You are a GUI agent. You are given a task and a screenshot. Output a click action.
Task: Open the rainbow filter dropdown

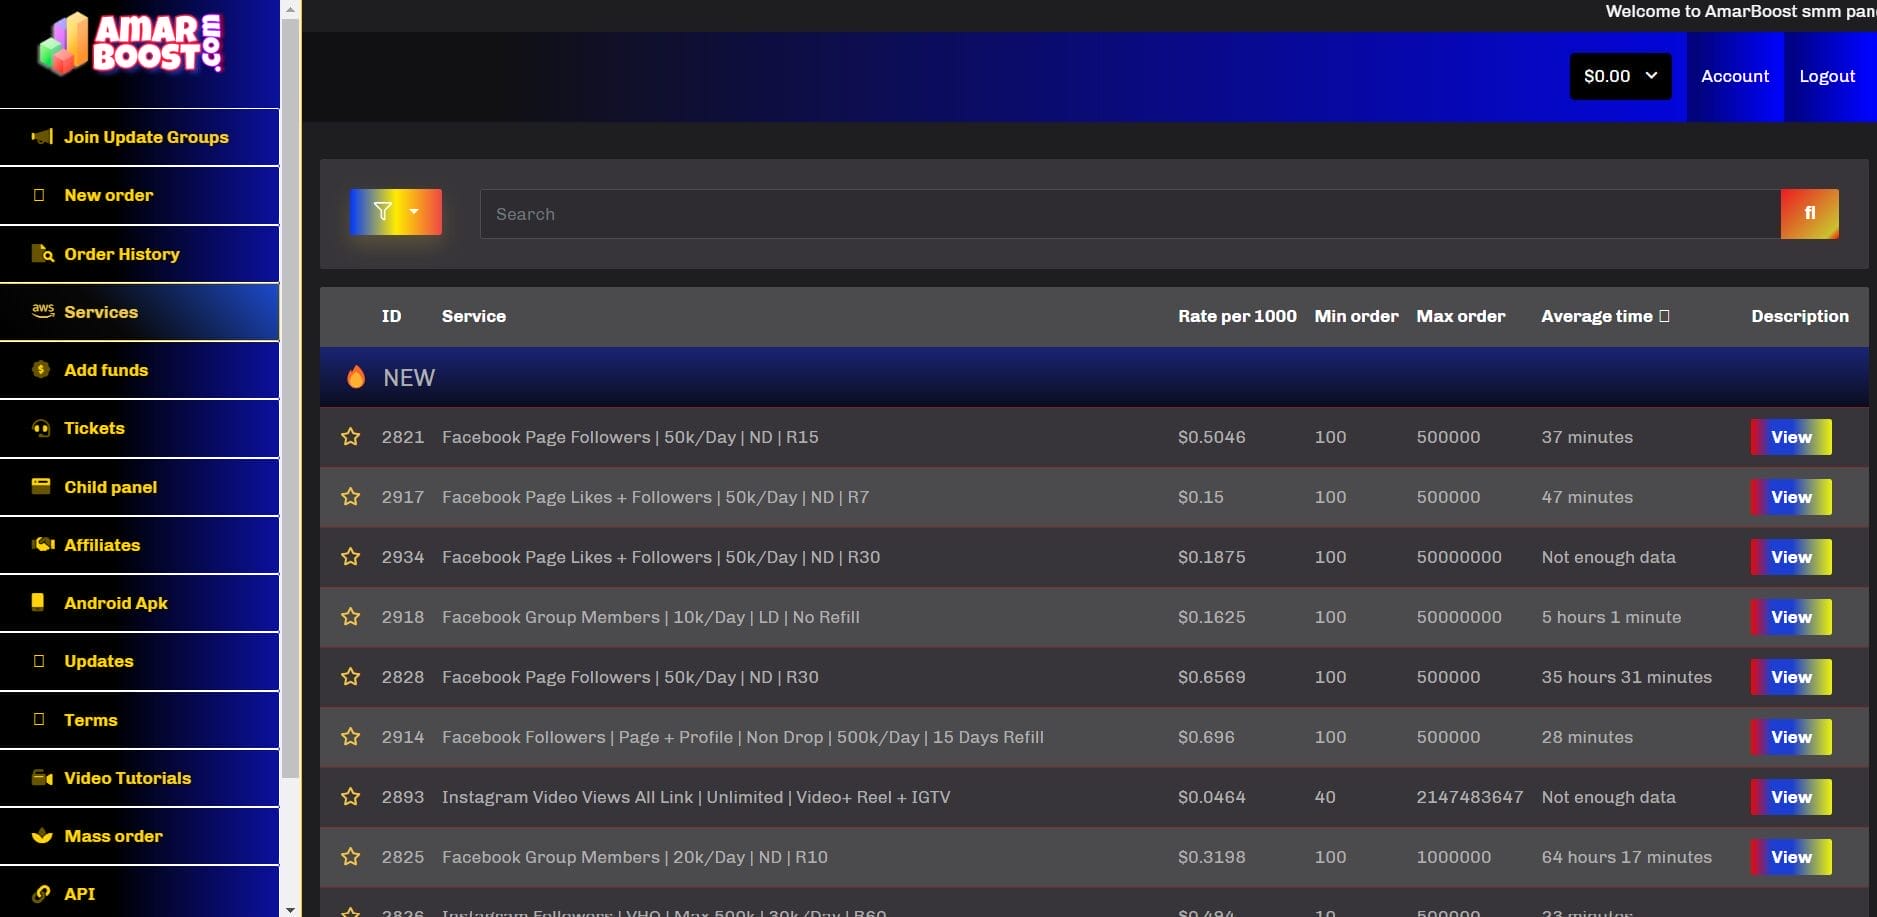395,212
